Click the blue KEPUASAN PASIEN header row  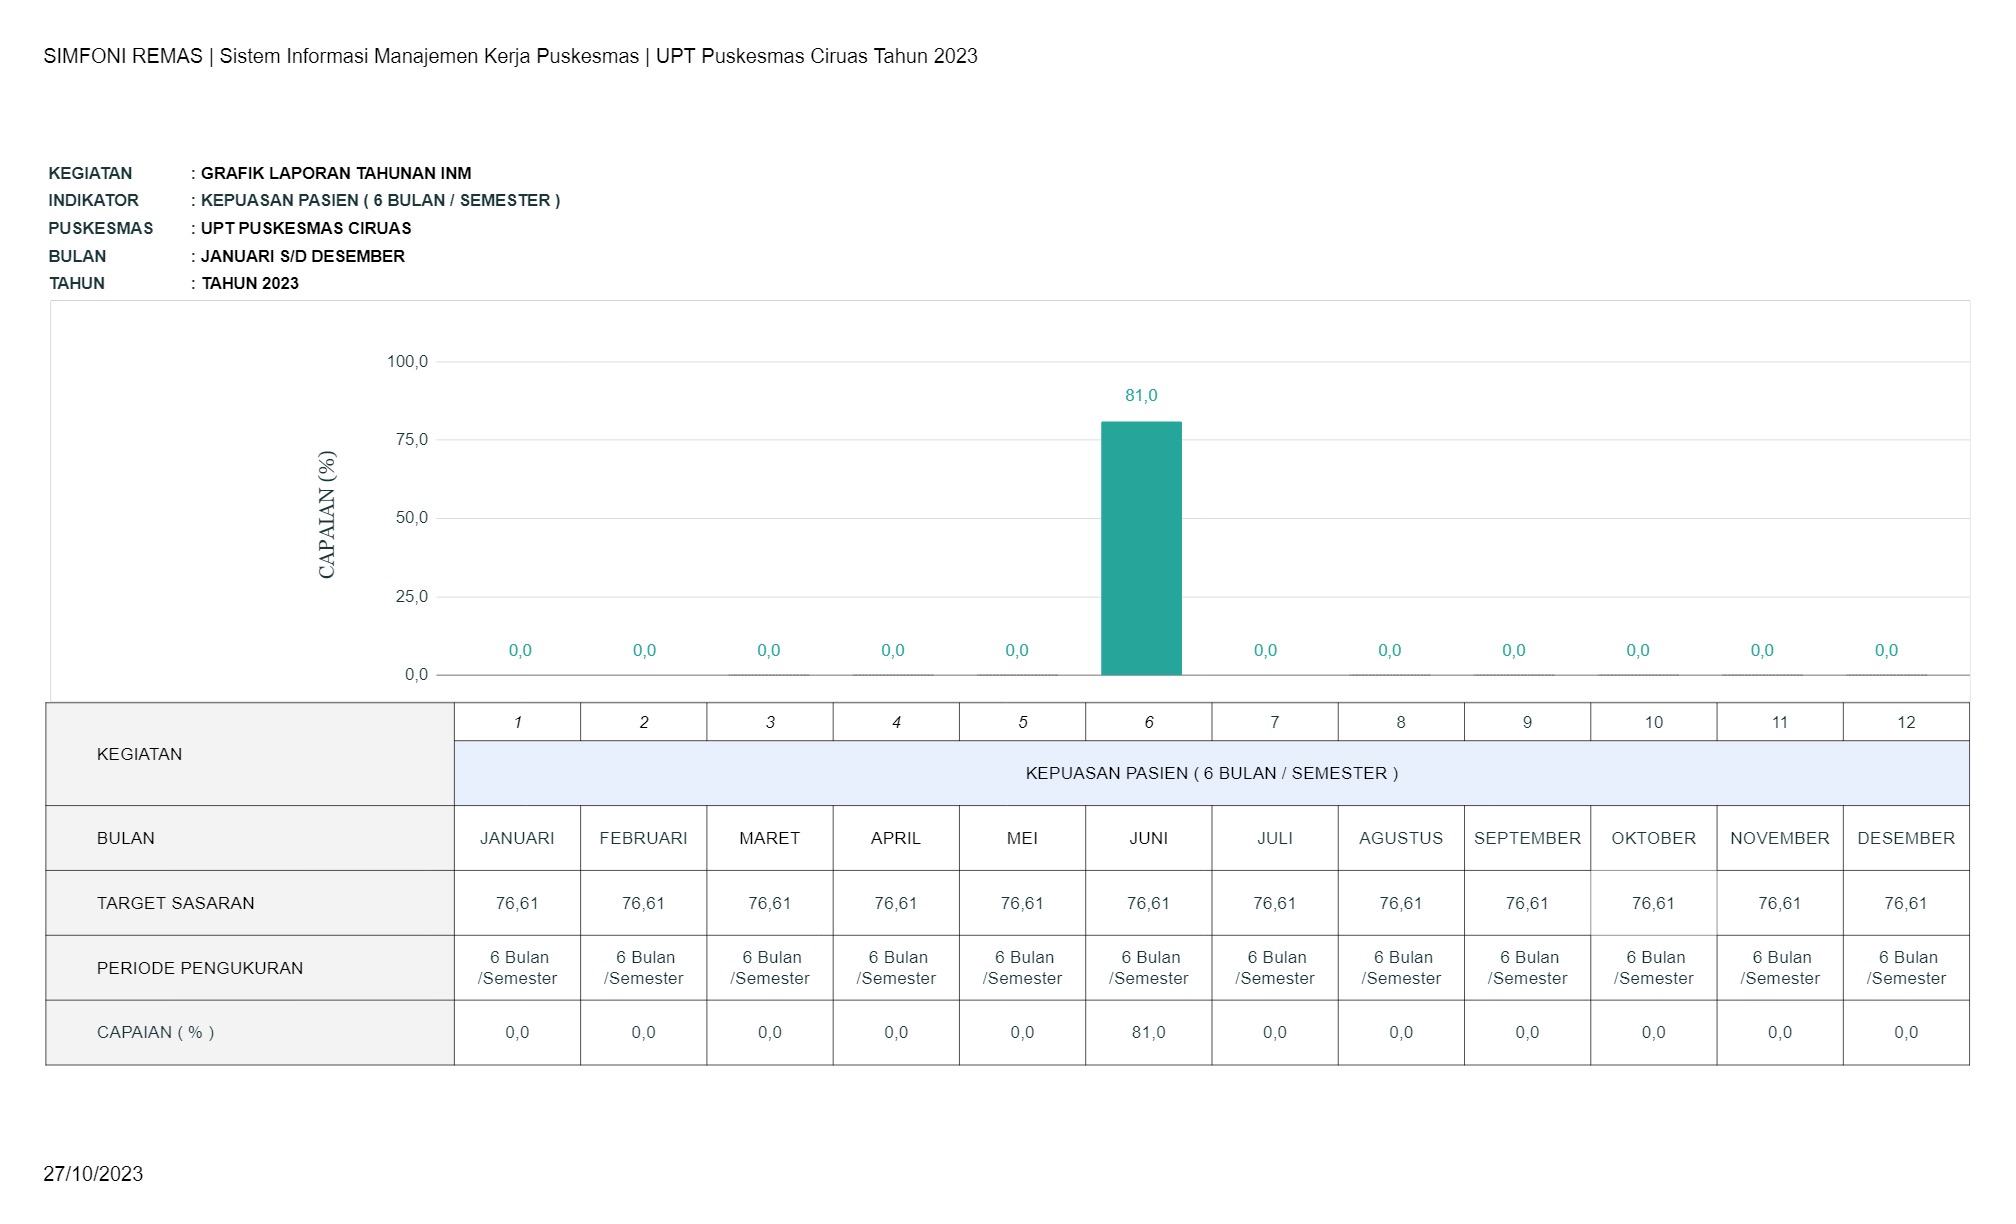click(1211, 773)
